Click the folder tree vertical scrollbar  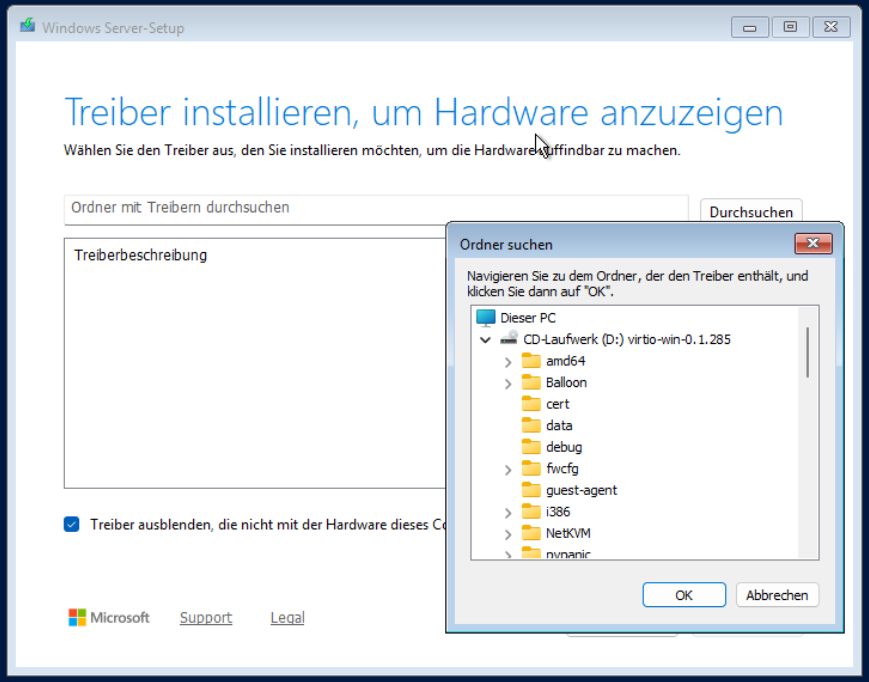tap(808, 350)
